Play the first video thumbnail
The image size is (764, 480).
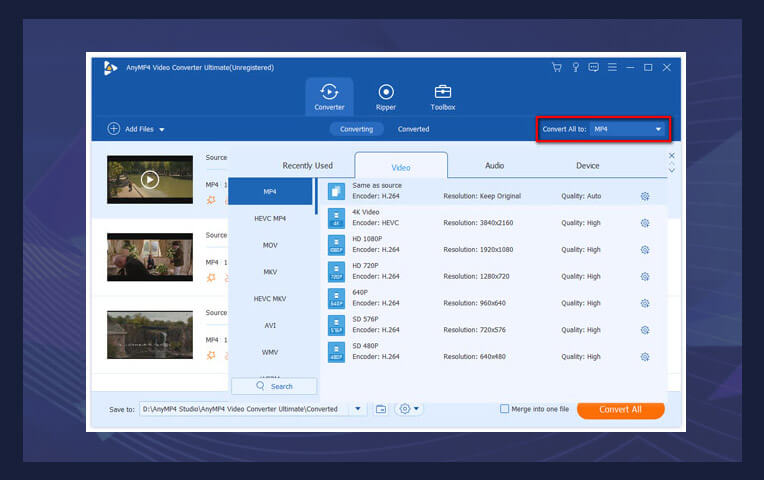(150, 180)
